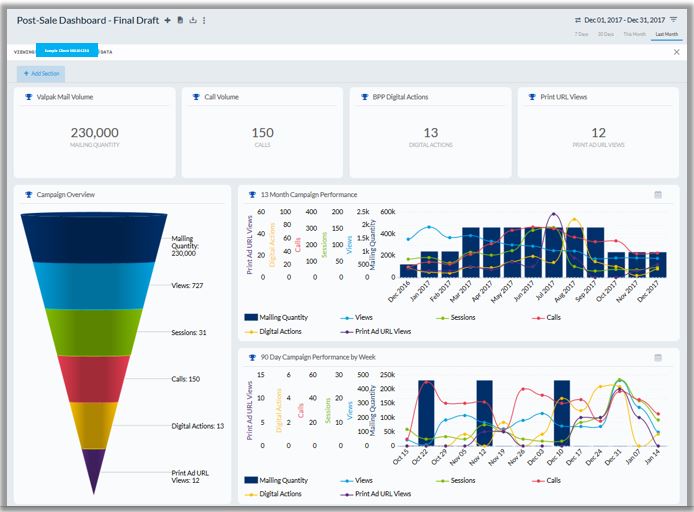Click the copy document icon in header
Image resolution: width=694 pixels, height=512 pixels.
180,20
